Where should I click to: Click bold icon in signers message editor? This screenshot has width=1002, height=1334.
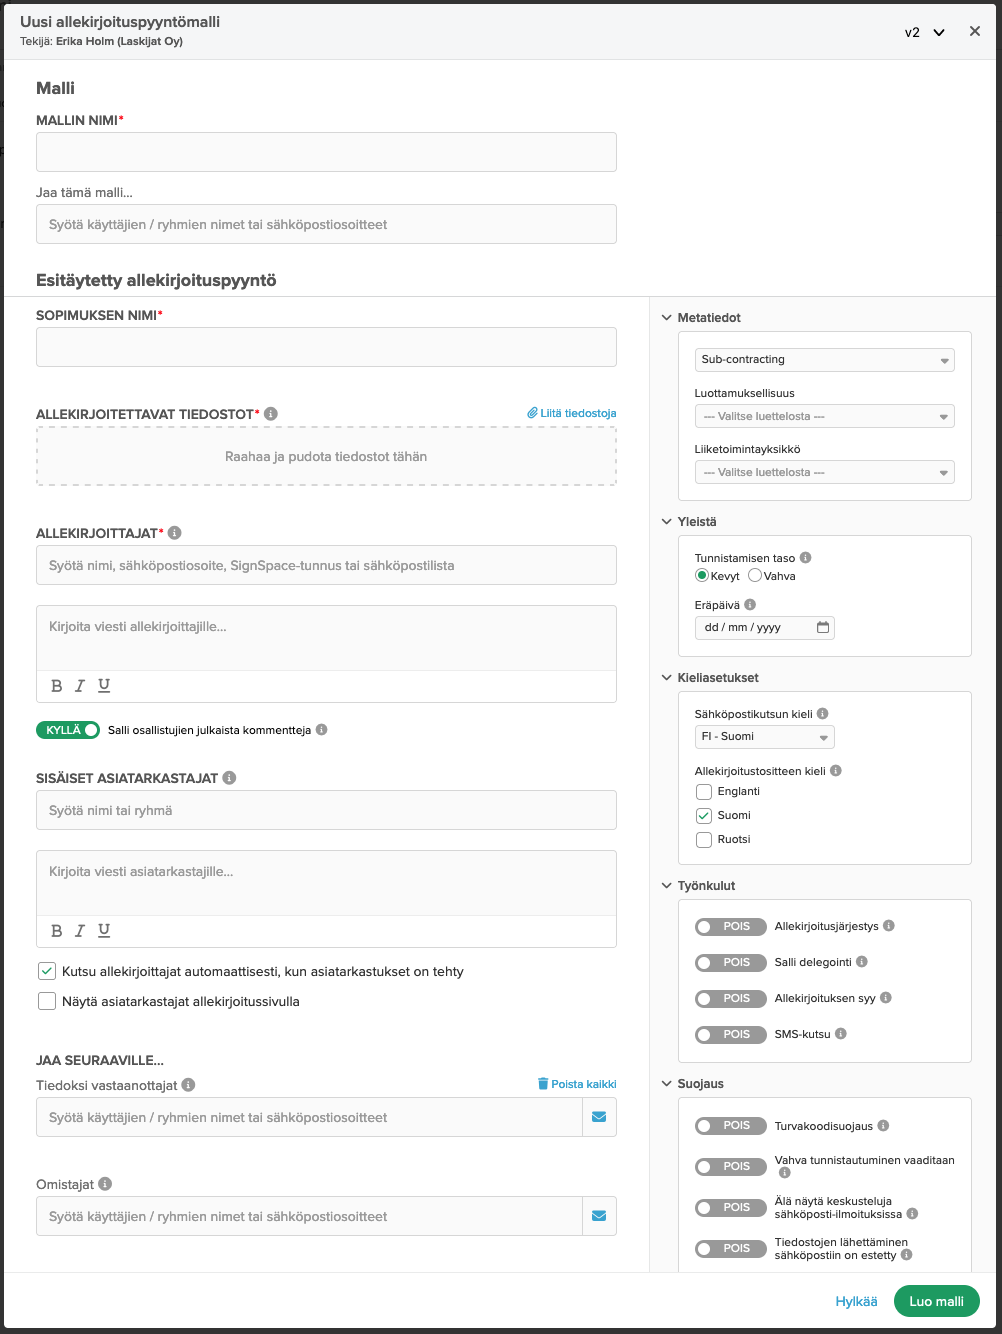(57, 686)
